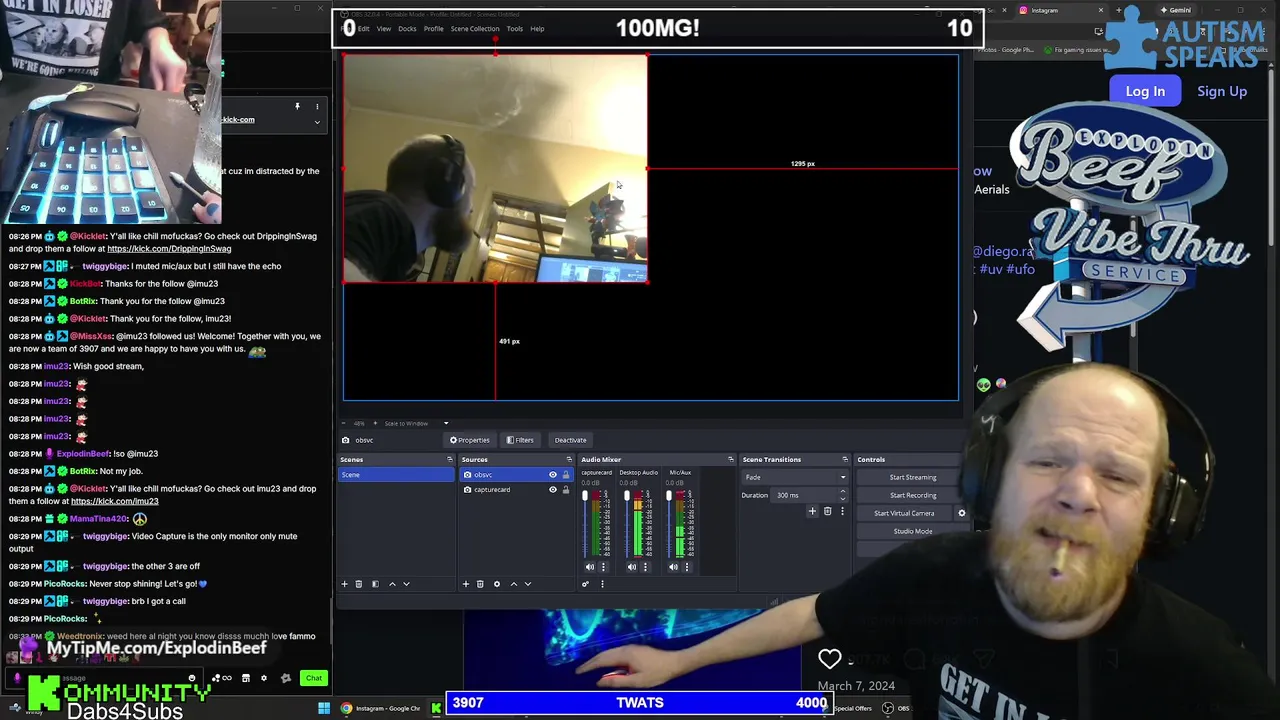Click the Instagram Log In button
The height and width of the screenshot is (720, 1280).
[x=1145, y=91]
